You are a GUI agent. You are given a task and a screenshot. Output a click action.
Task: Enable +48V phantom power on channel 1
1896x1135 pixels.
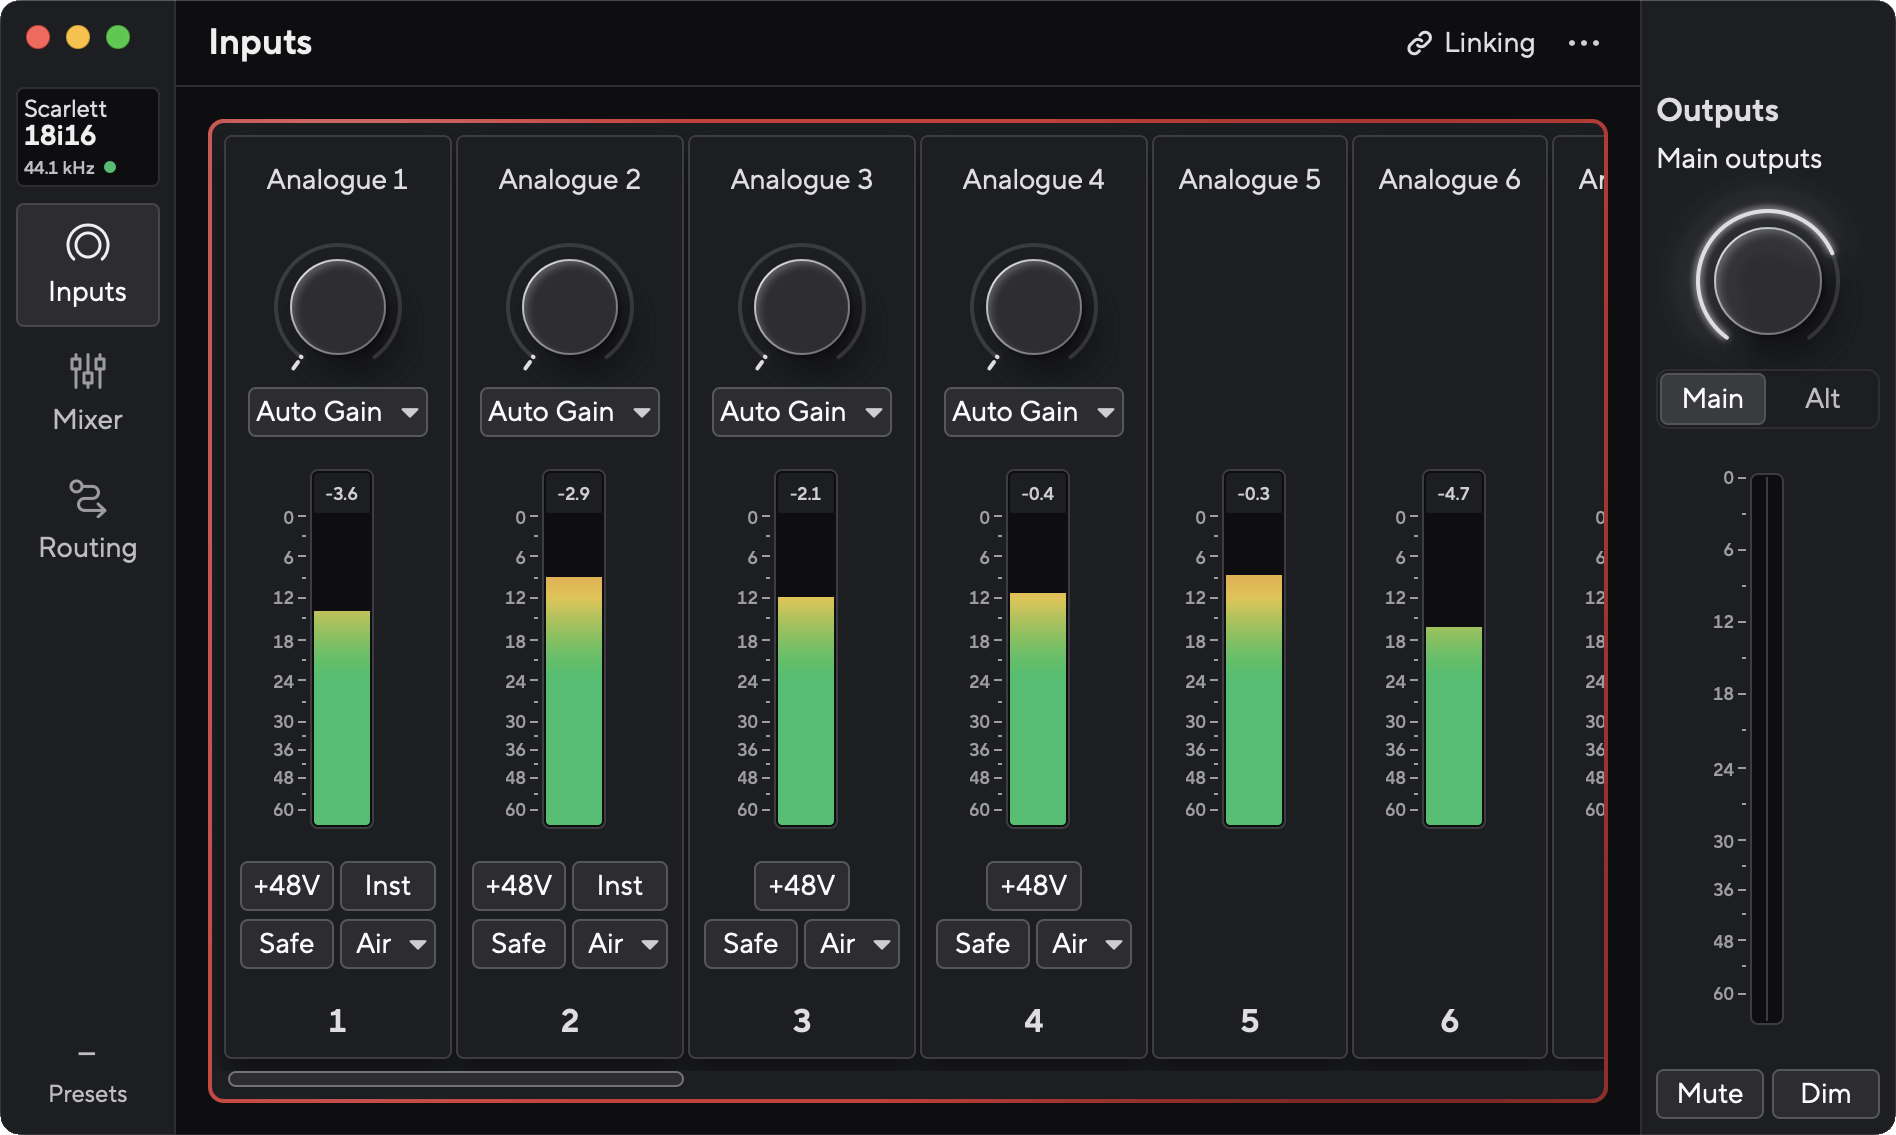coord(287,886)
